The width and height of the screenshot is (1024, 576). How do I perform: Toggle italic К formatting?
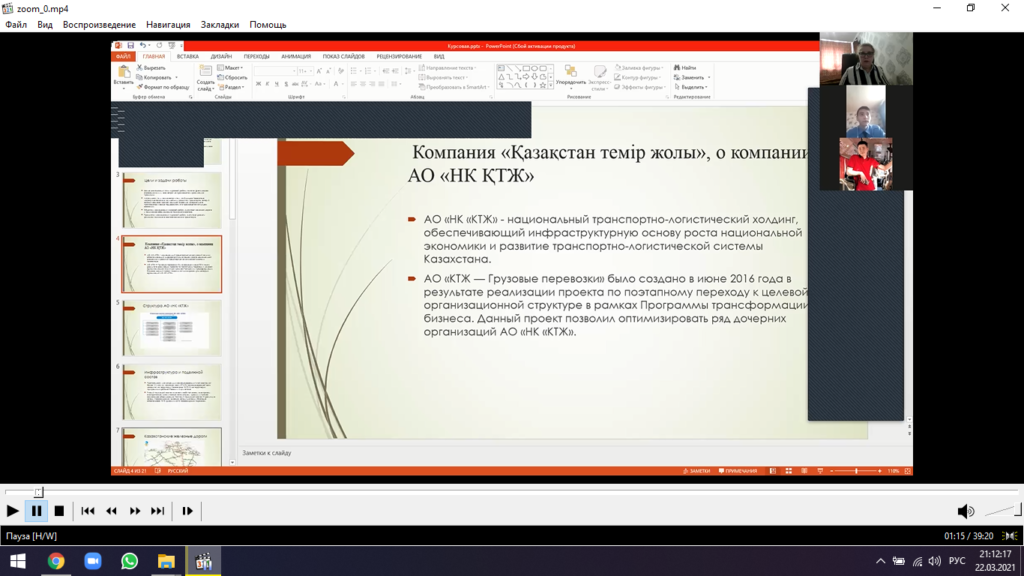(x=267, y=84)
